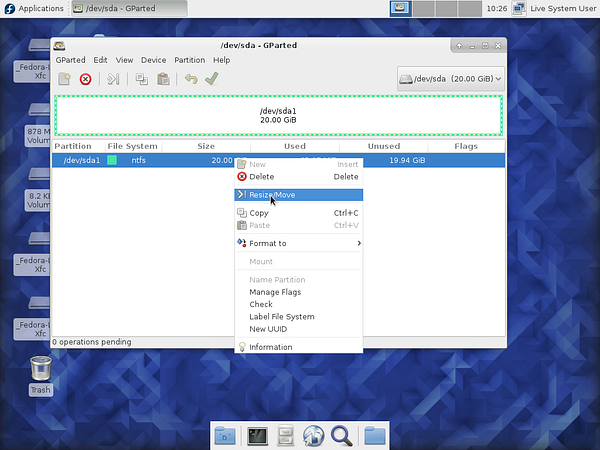
Task: Choose Delete from the context menu
Action: [298, 177]
